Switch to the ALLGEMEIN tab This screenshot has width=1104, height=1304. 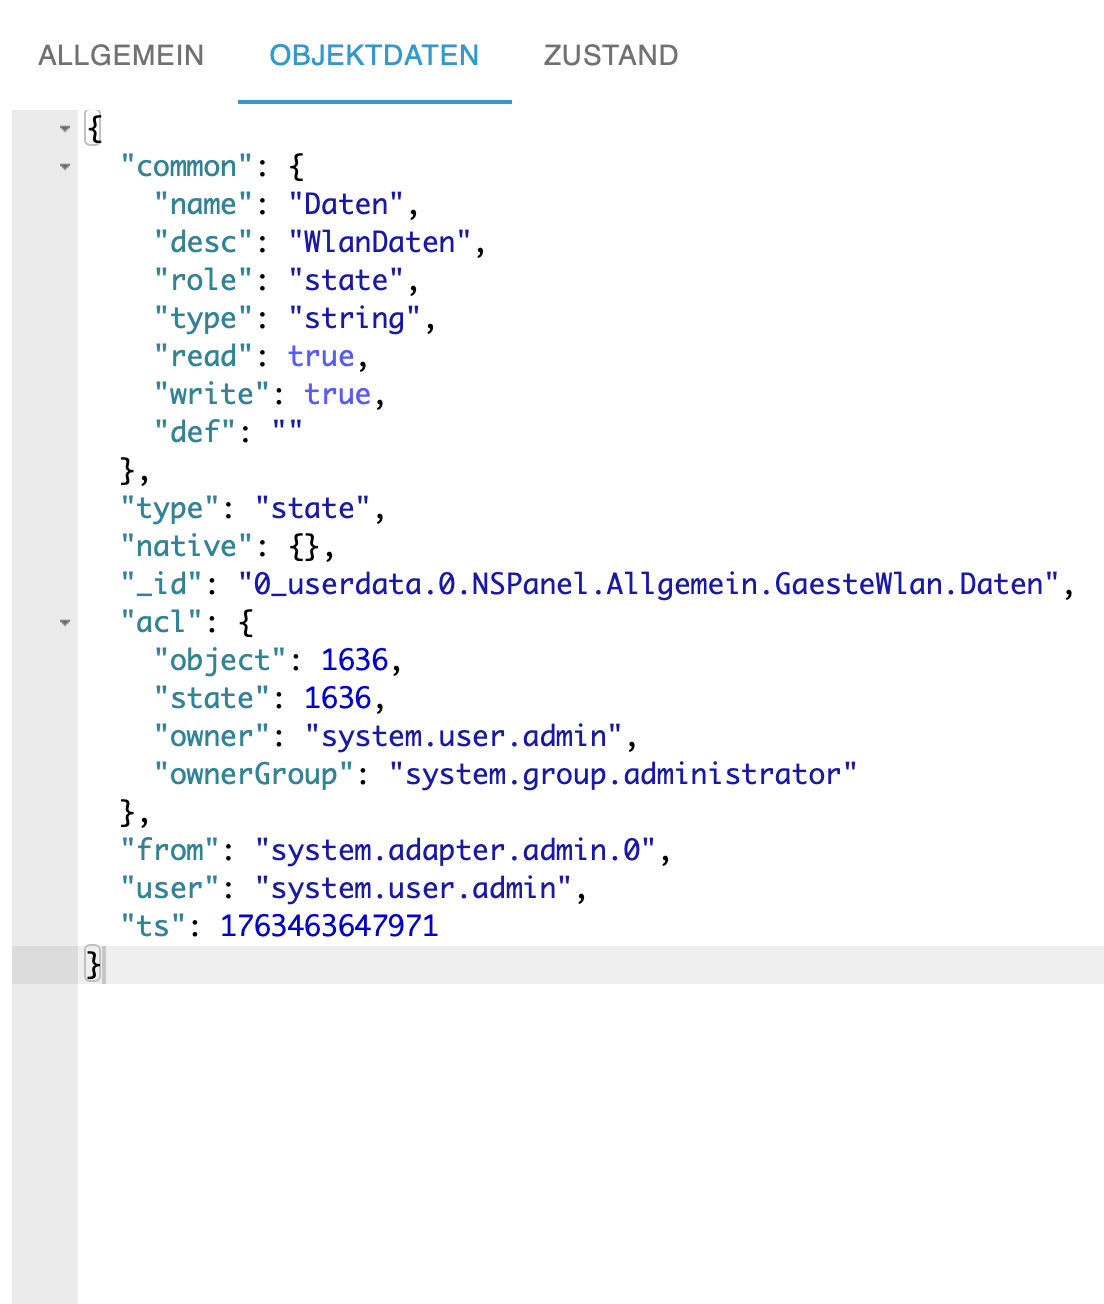pos(121,55)
